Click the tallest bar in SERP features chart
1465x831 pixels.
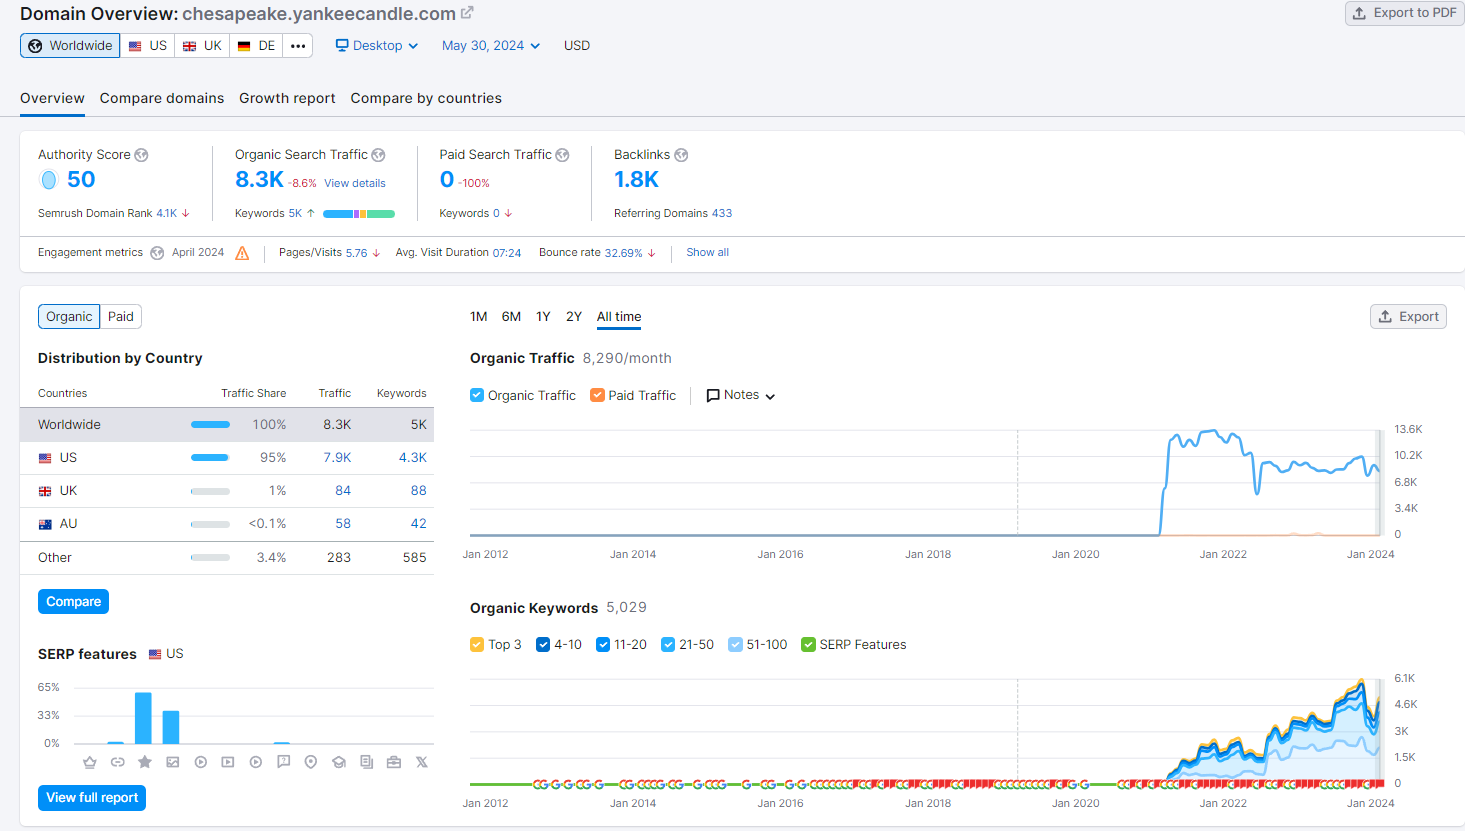[x=143, y=718]
